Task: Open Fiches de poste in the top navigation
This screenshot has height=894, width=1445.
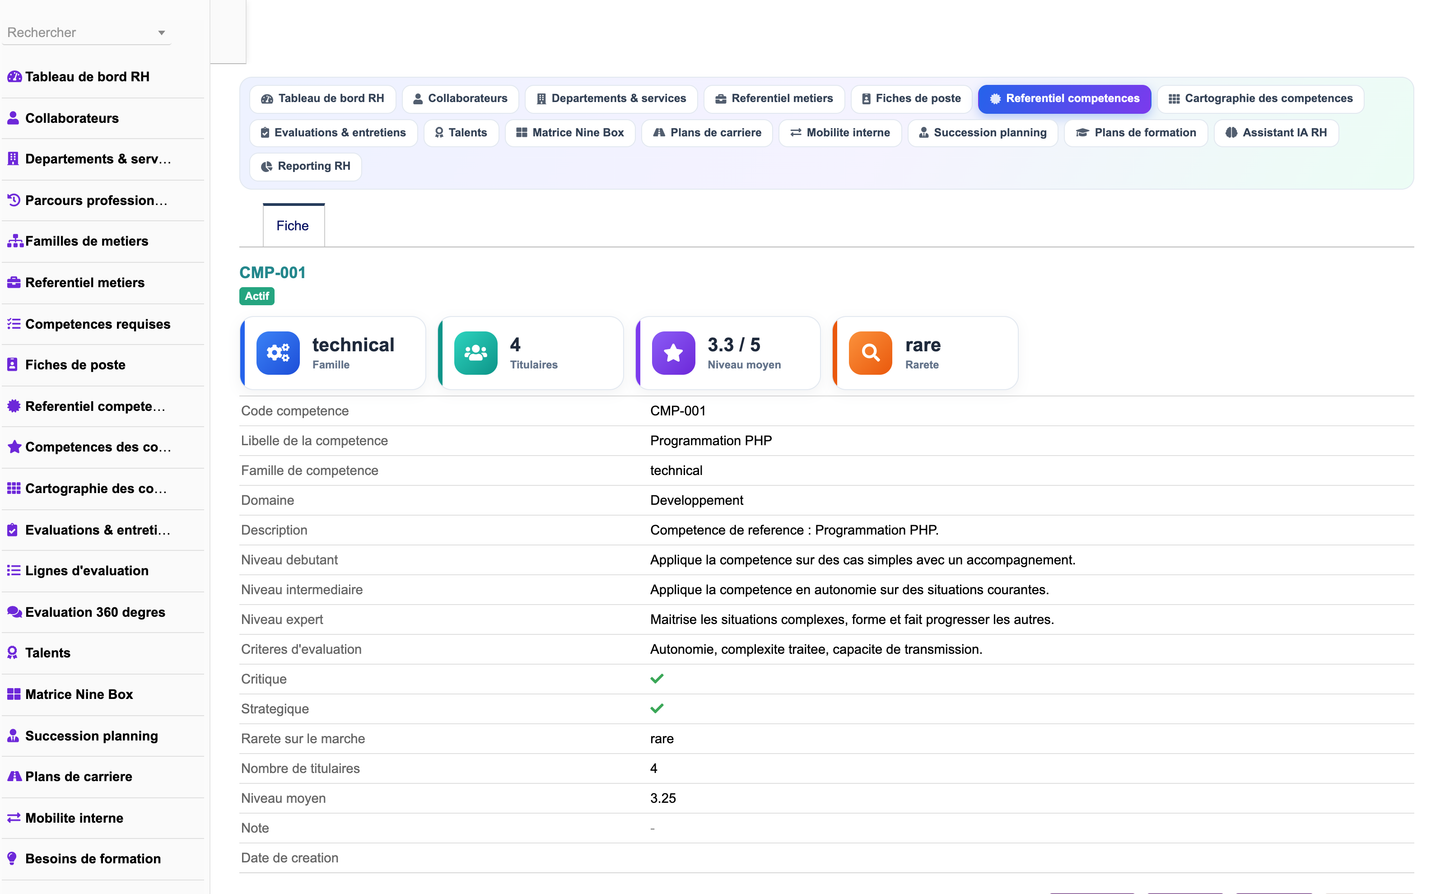Action: tap(911, 99)
